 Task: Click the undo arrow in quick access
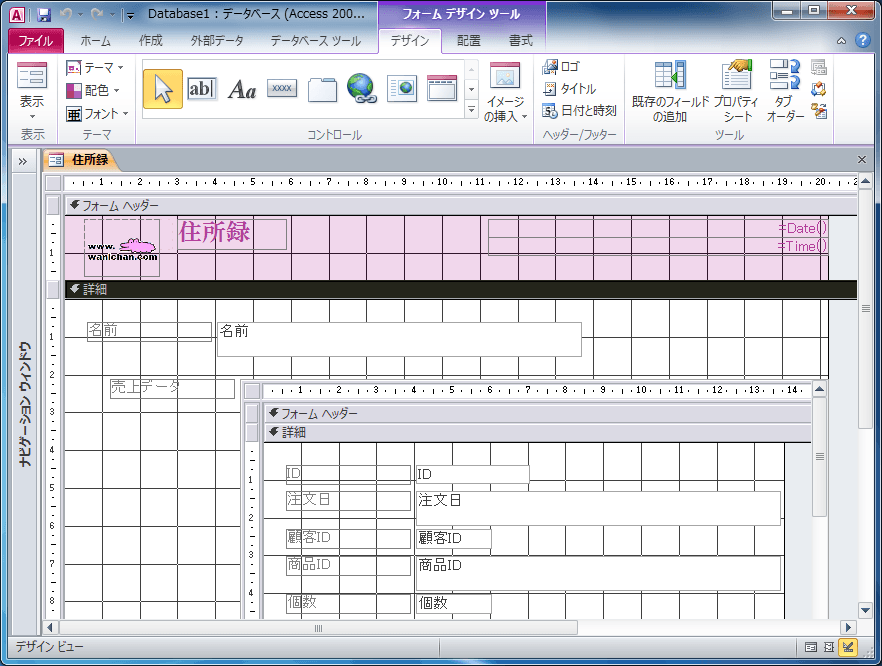coord(66,14)
